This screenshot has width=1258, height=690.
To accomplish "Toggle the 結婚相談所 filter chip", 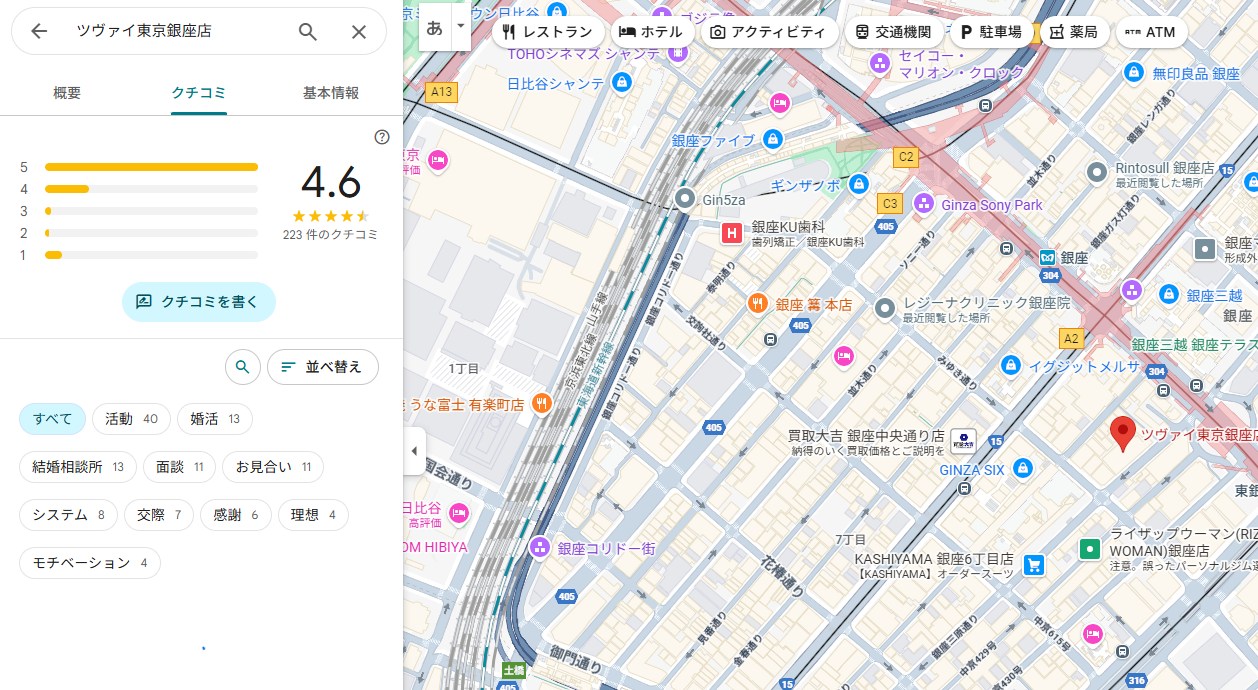I will pos(78,467).
